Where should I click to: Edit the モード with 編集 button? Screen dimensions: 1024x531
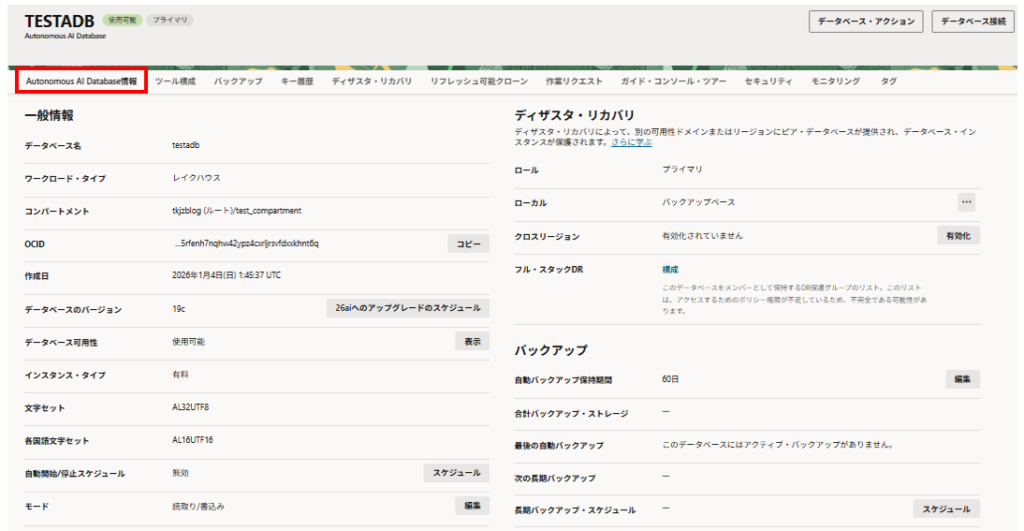coord(472,505)
